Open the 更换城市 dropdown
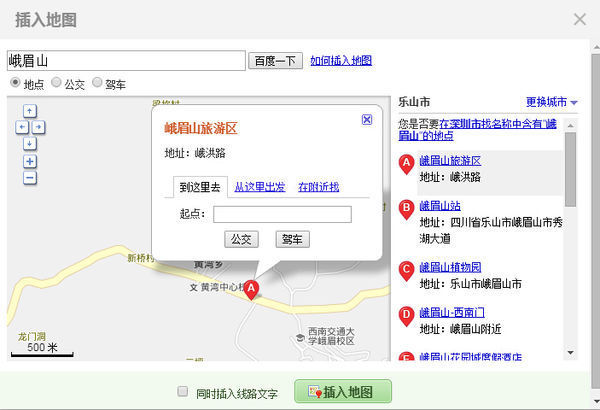The height and width of the screenshot is (410, 600). click(552, 102)
